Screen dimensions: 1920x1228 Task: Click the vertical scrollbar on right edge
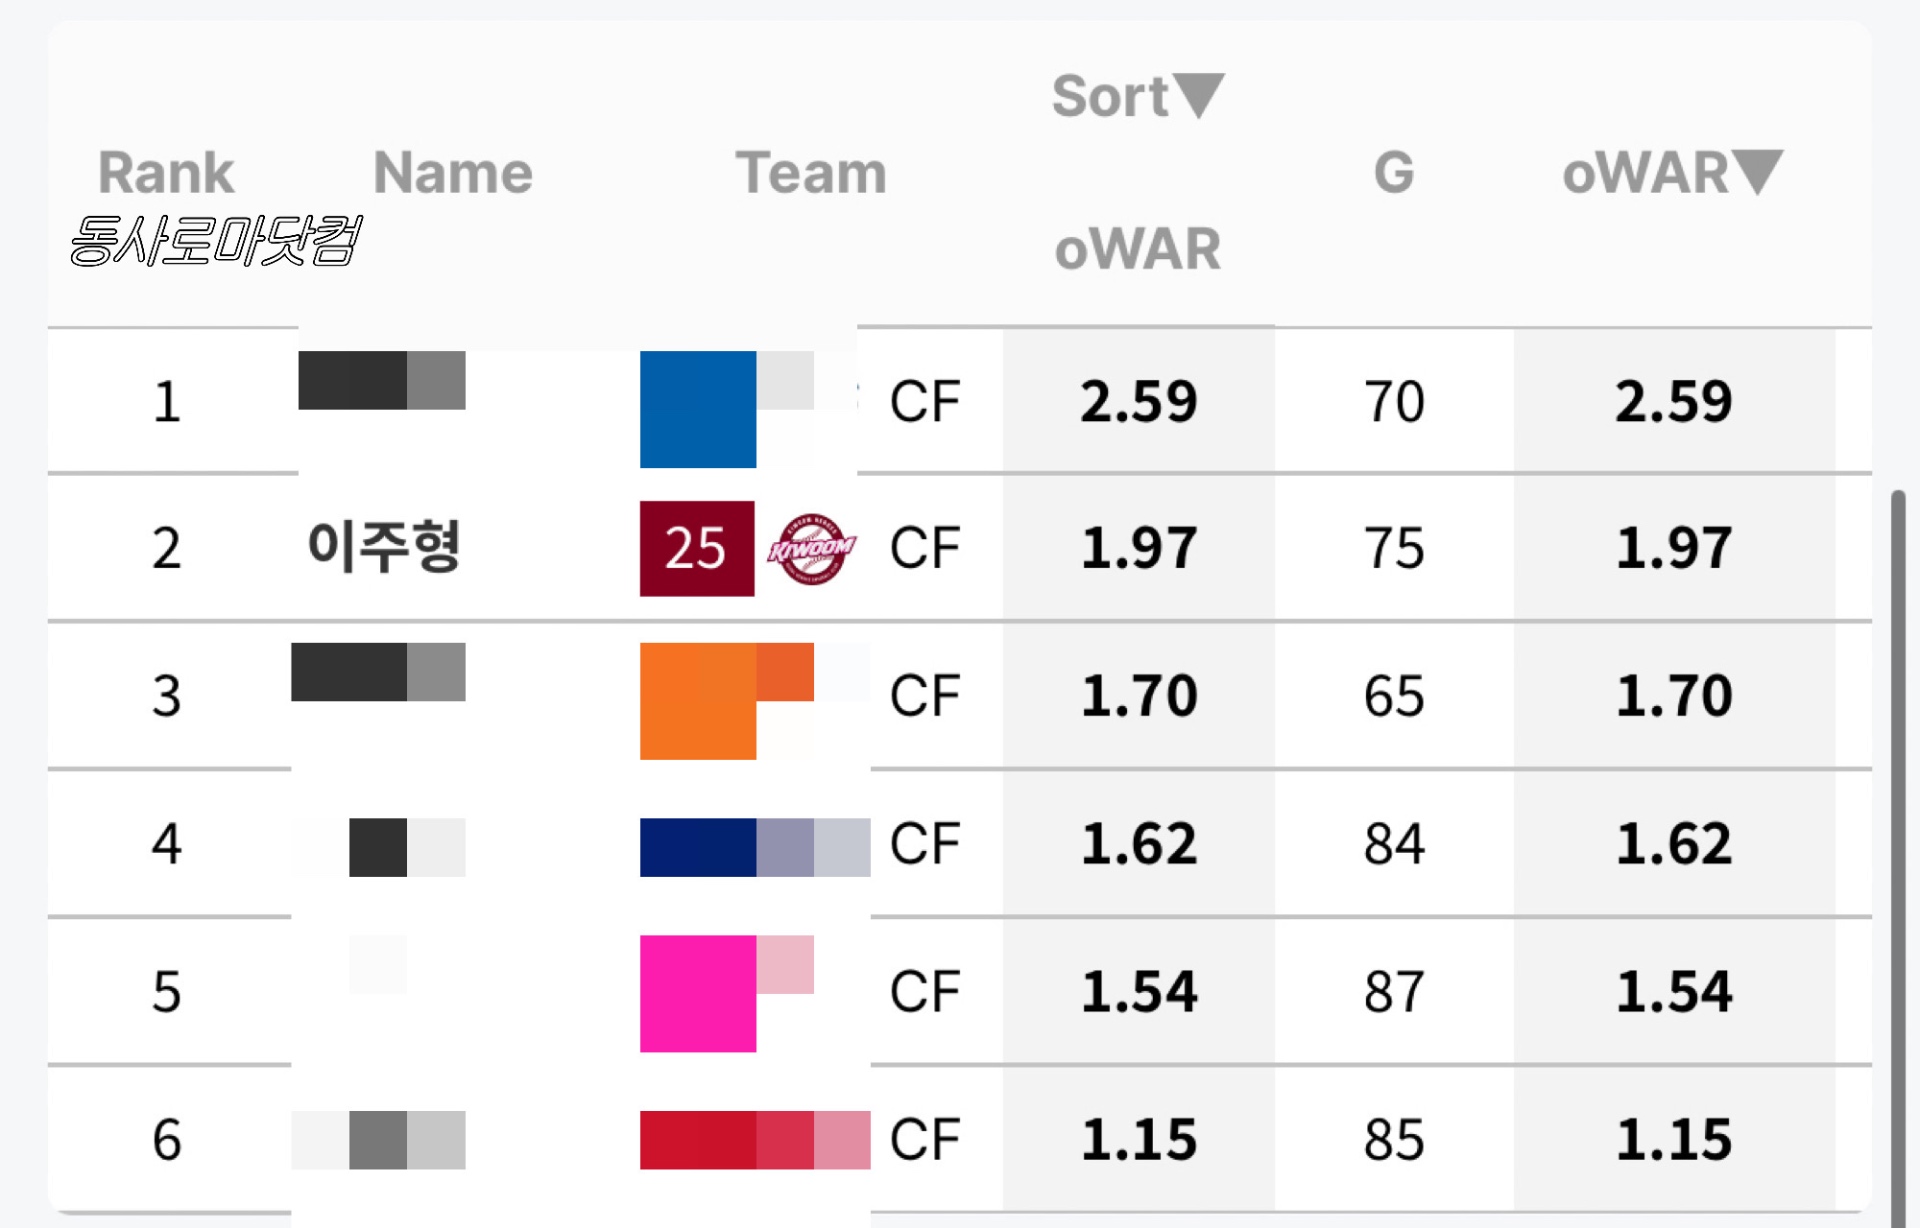pyautogui.click(x=1897, y=850)
